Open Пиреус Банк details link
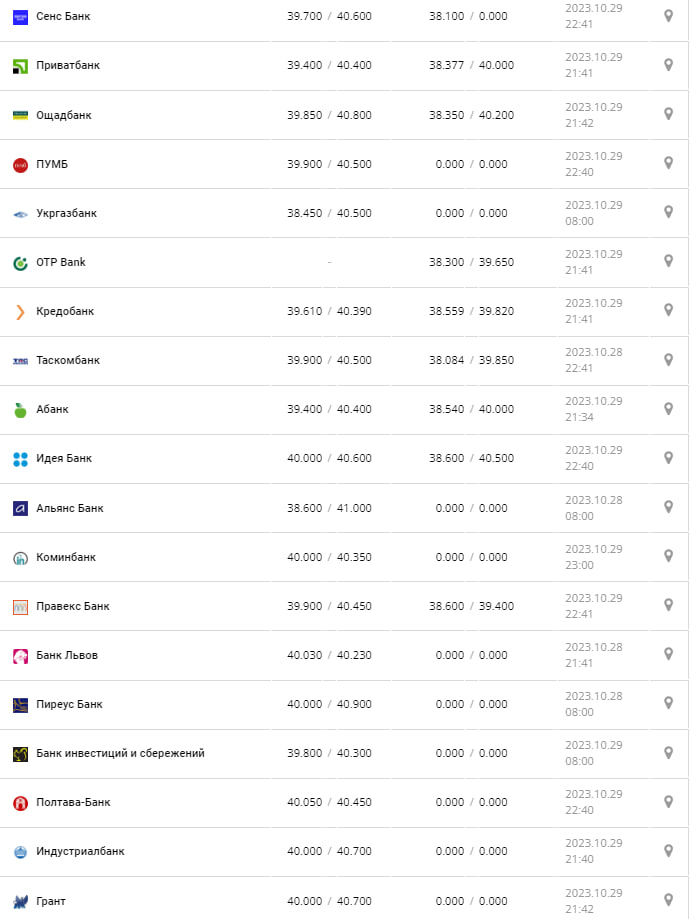The width and height of the screenshot is (690, 919). click(x=69, y=704)
